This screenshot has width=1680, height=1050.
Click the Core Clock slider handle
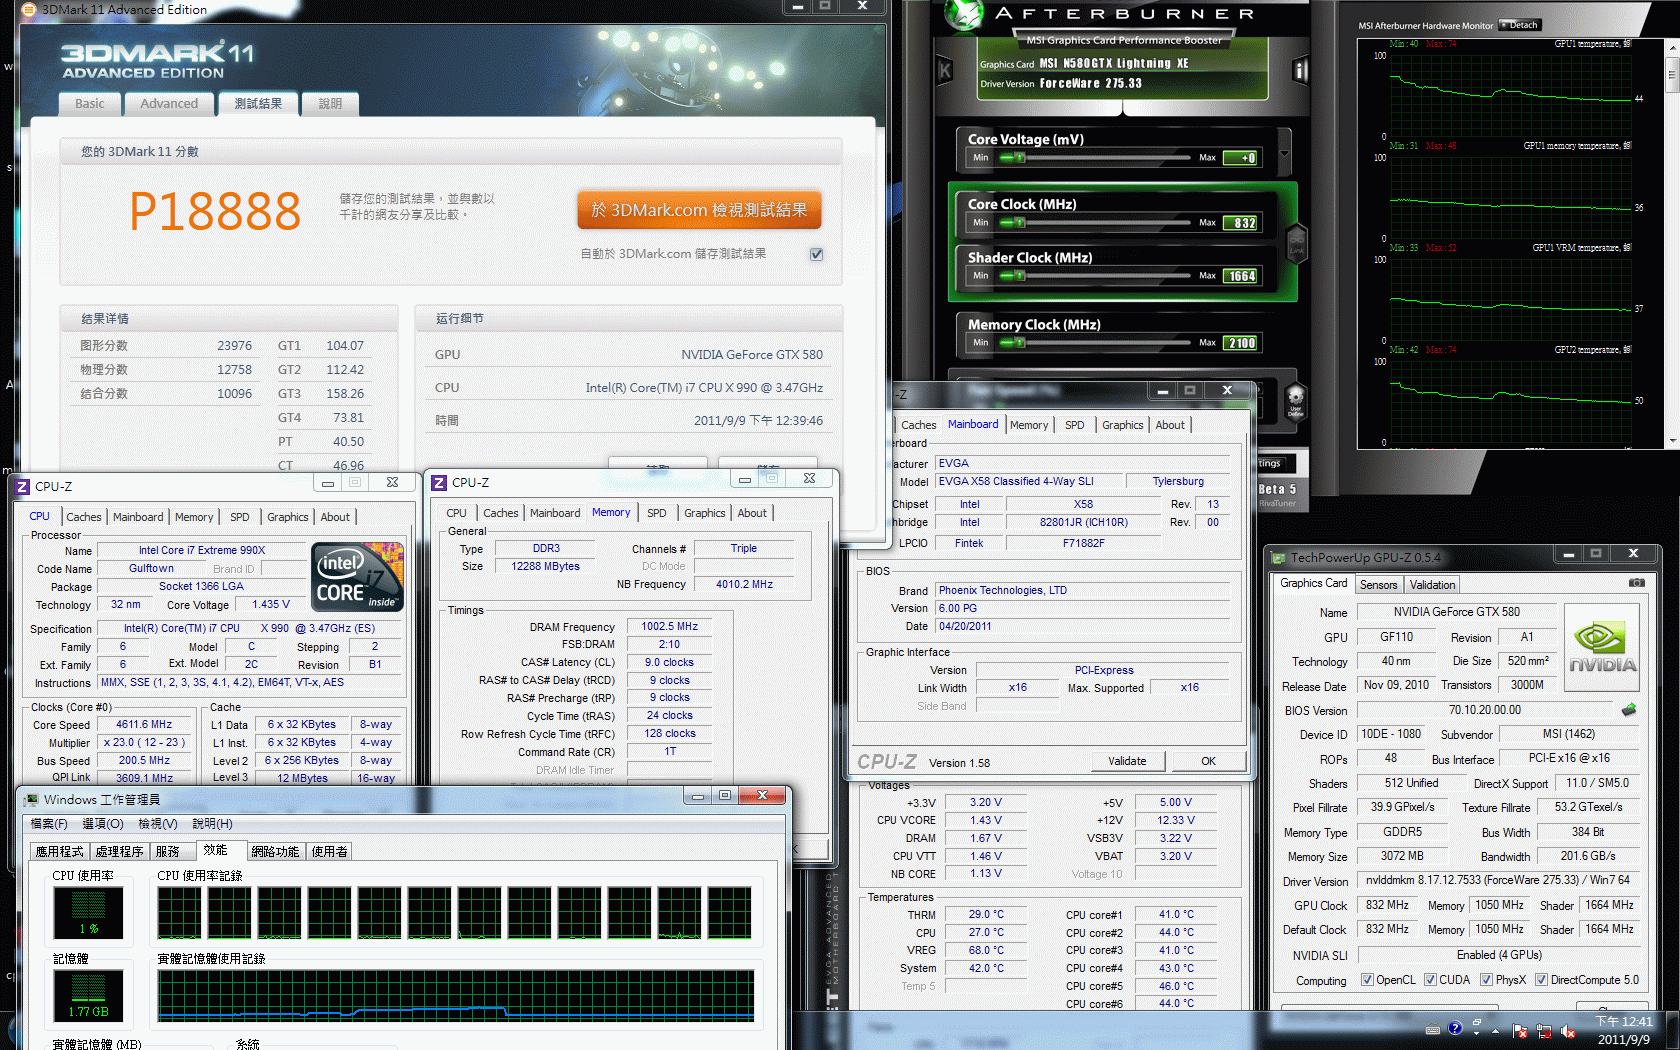(1019, 223)
